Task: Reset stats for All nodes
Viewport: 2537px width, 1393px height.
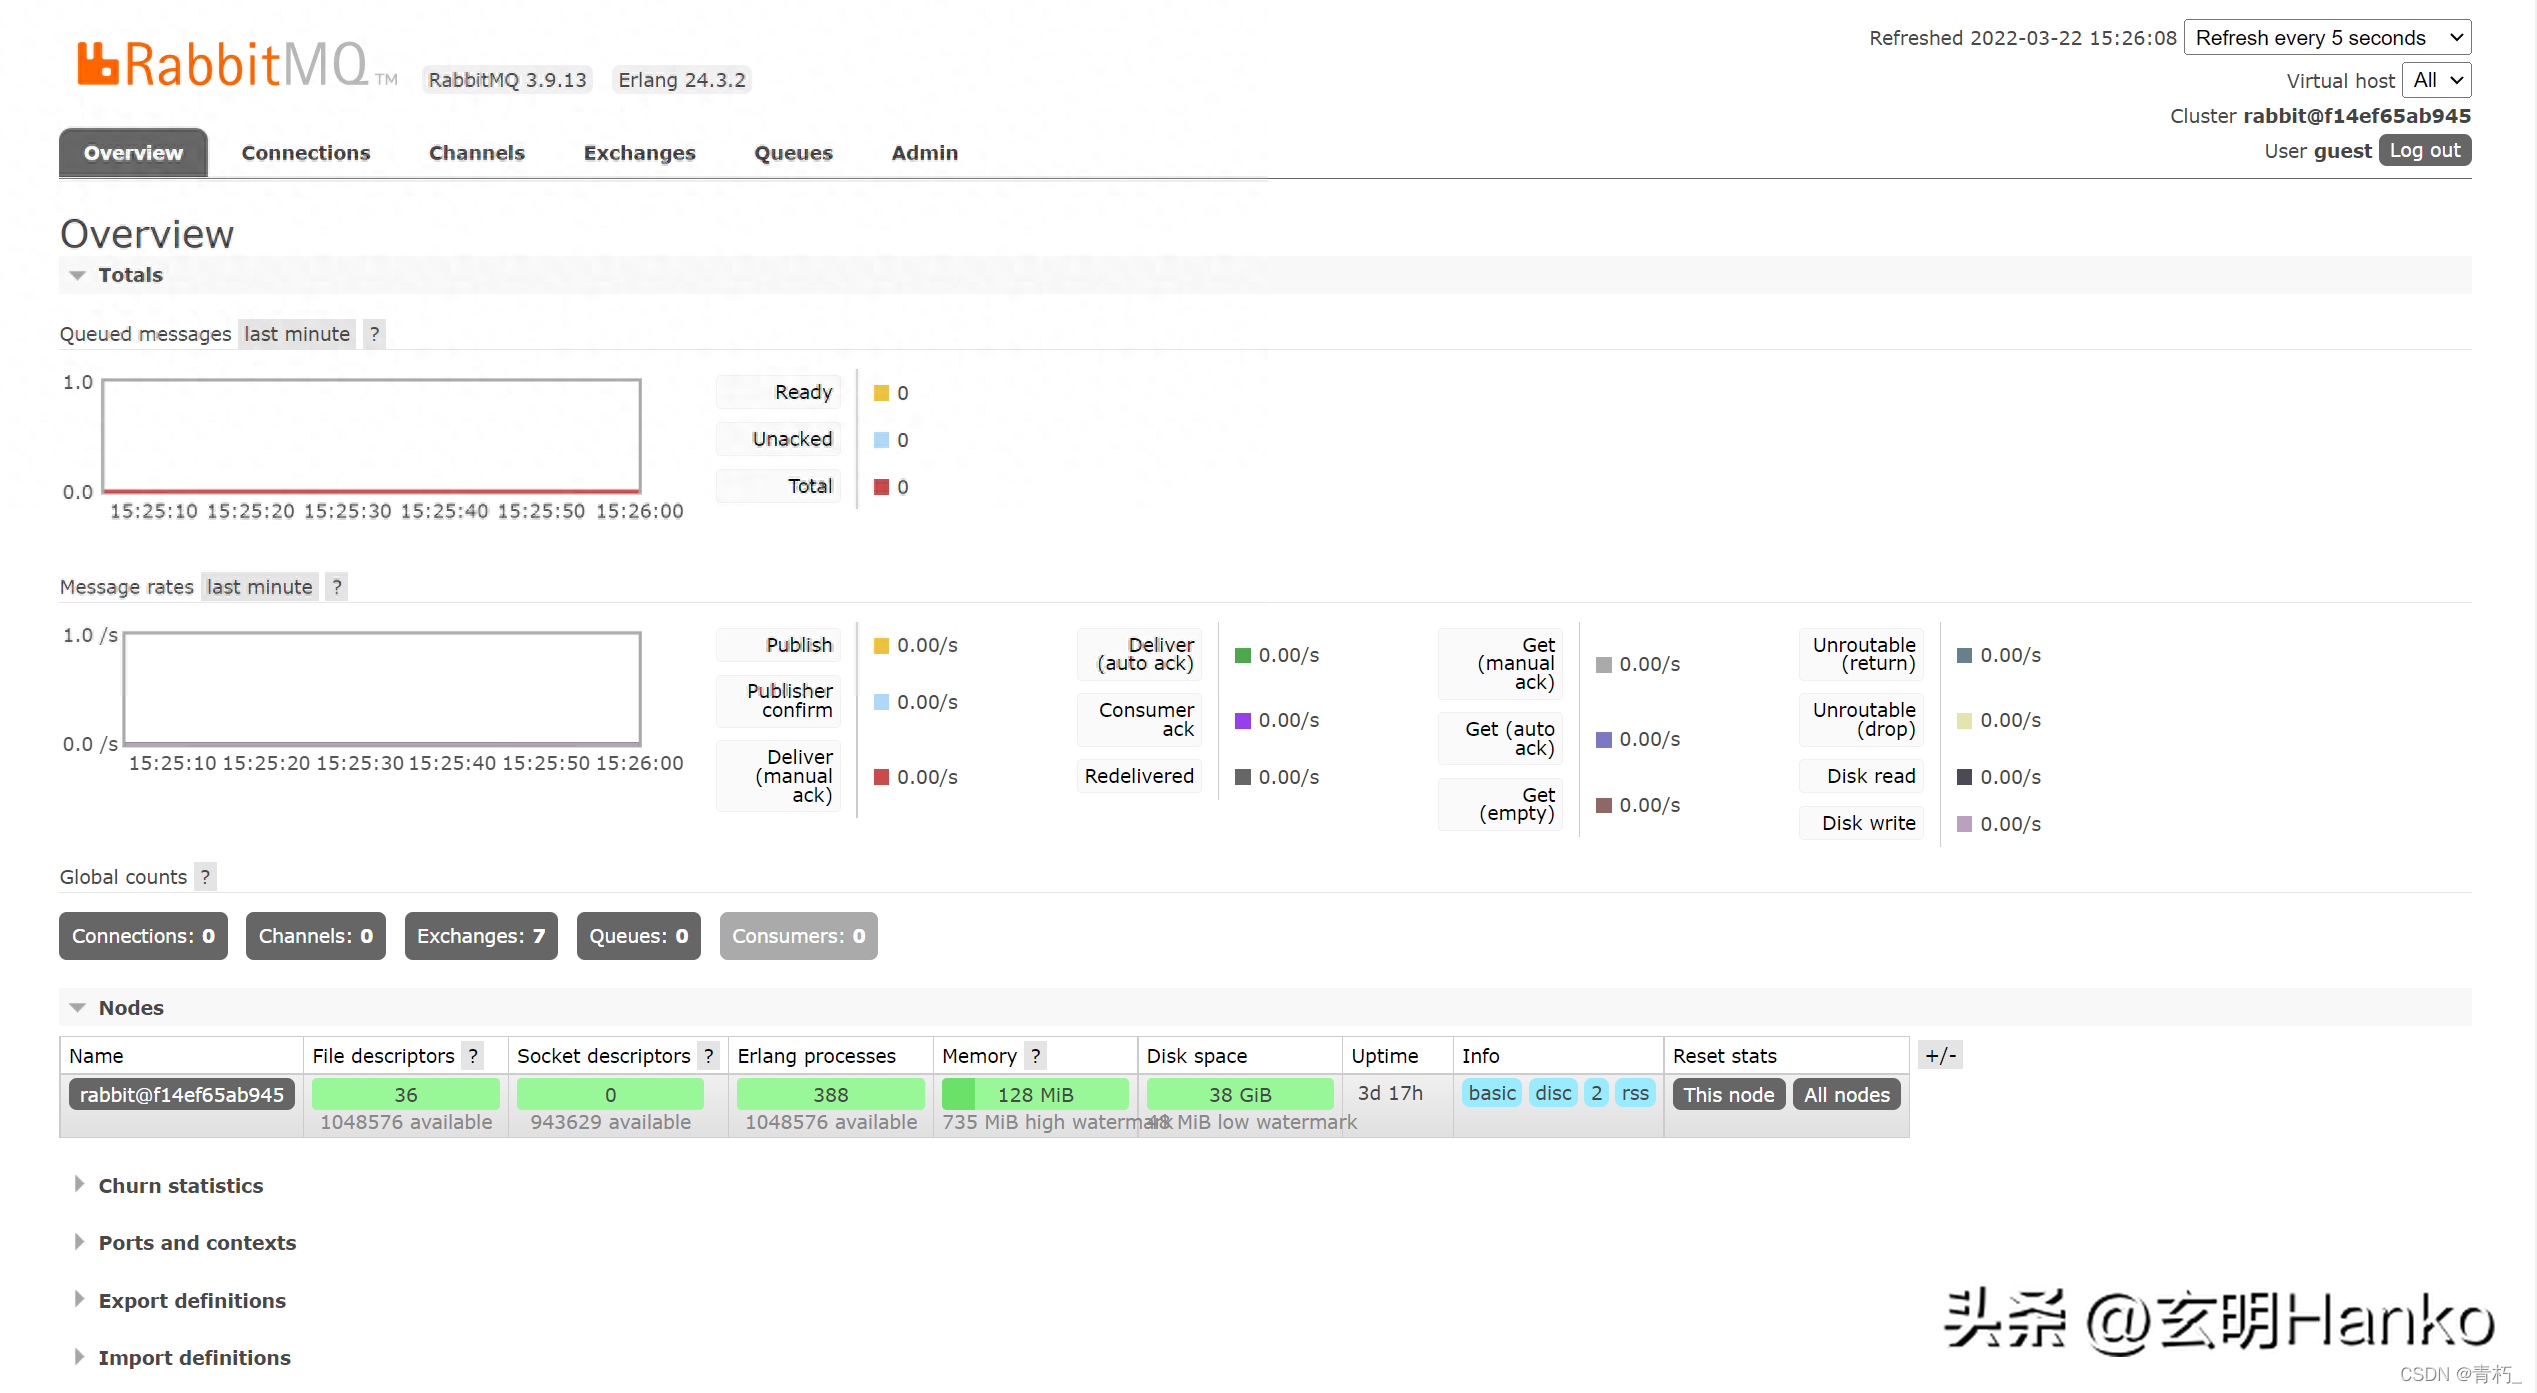Action: point(1846,1095)
